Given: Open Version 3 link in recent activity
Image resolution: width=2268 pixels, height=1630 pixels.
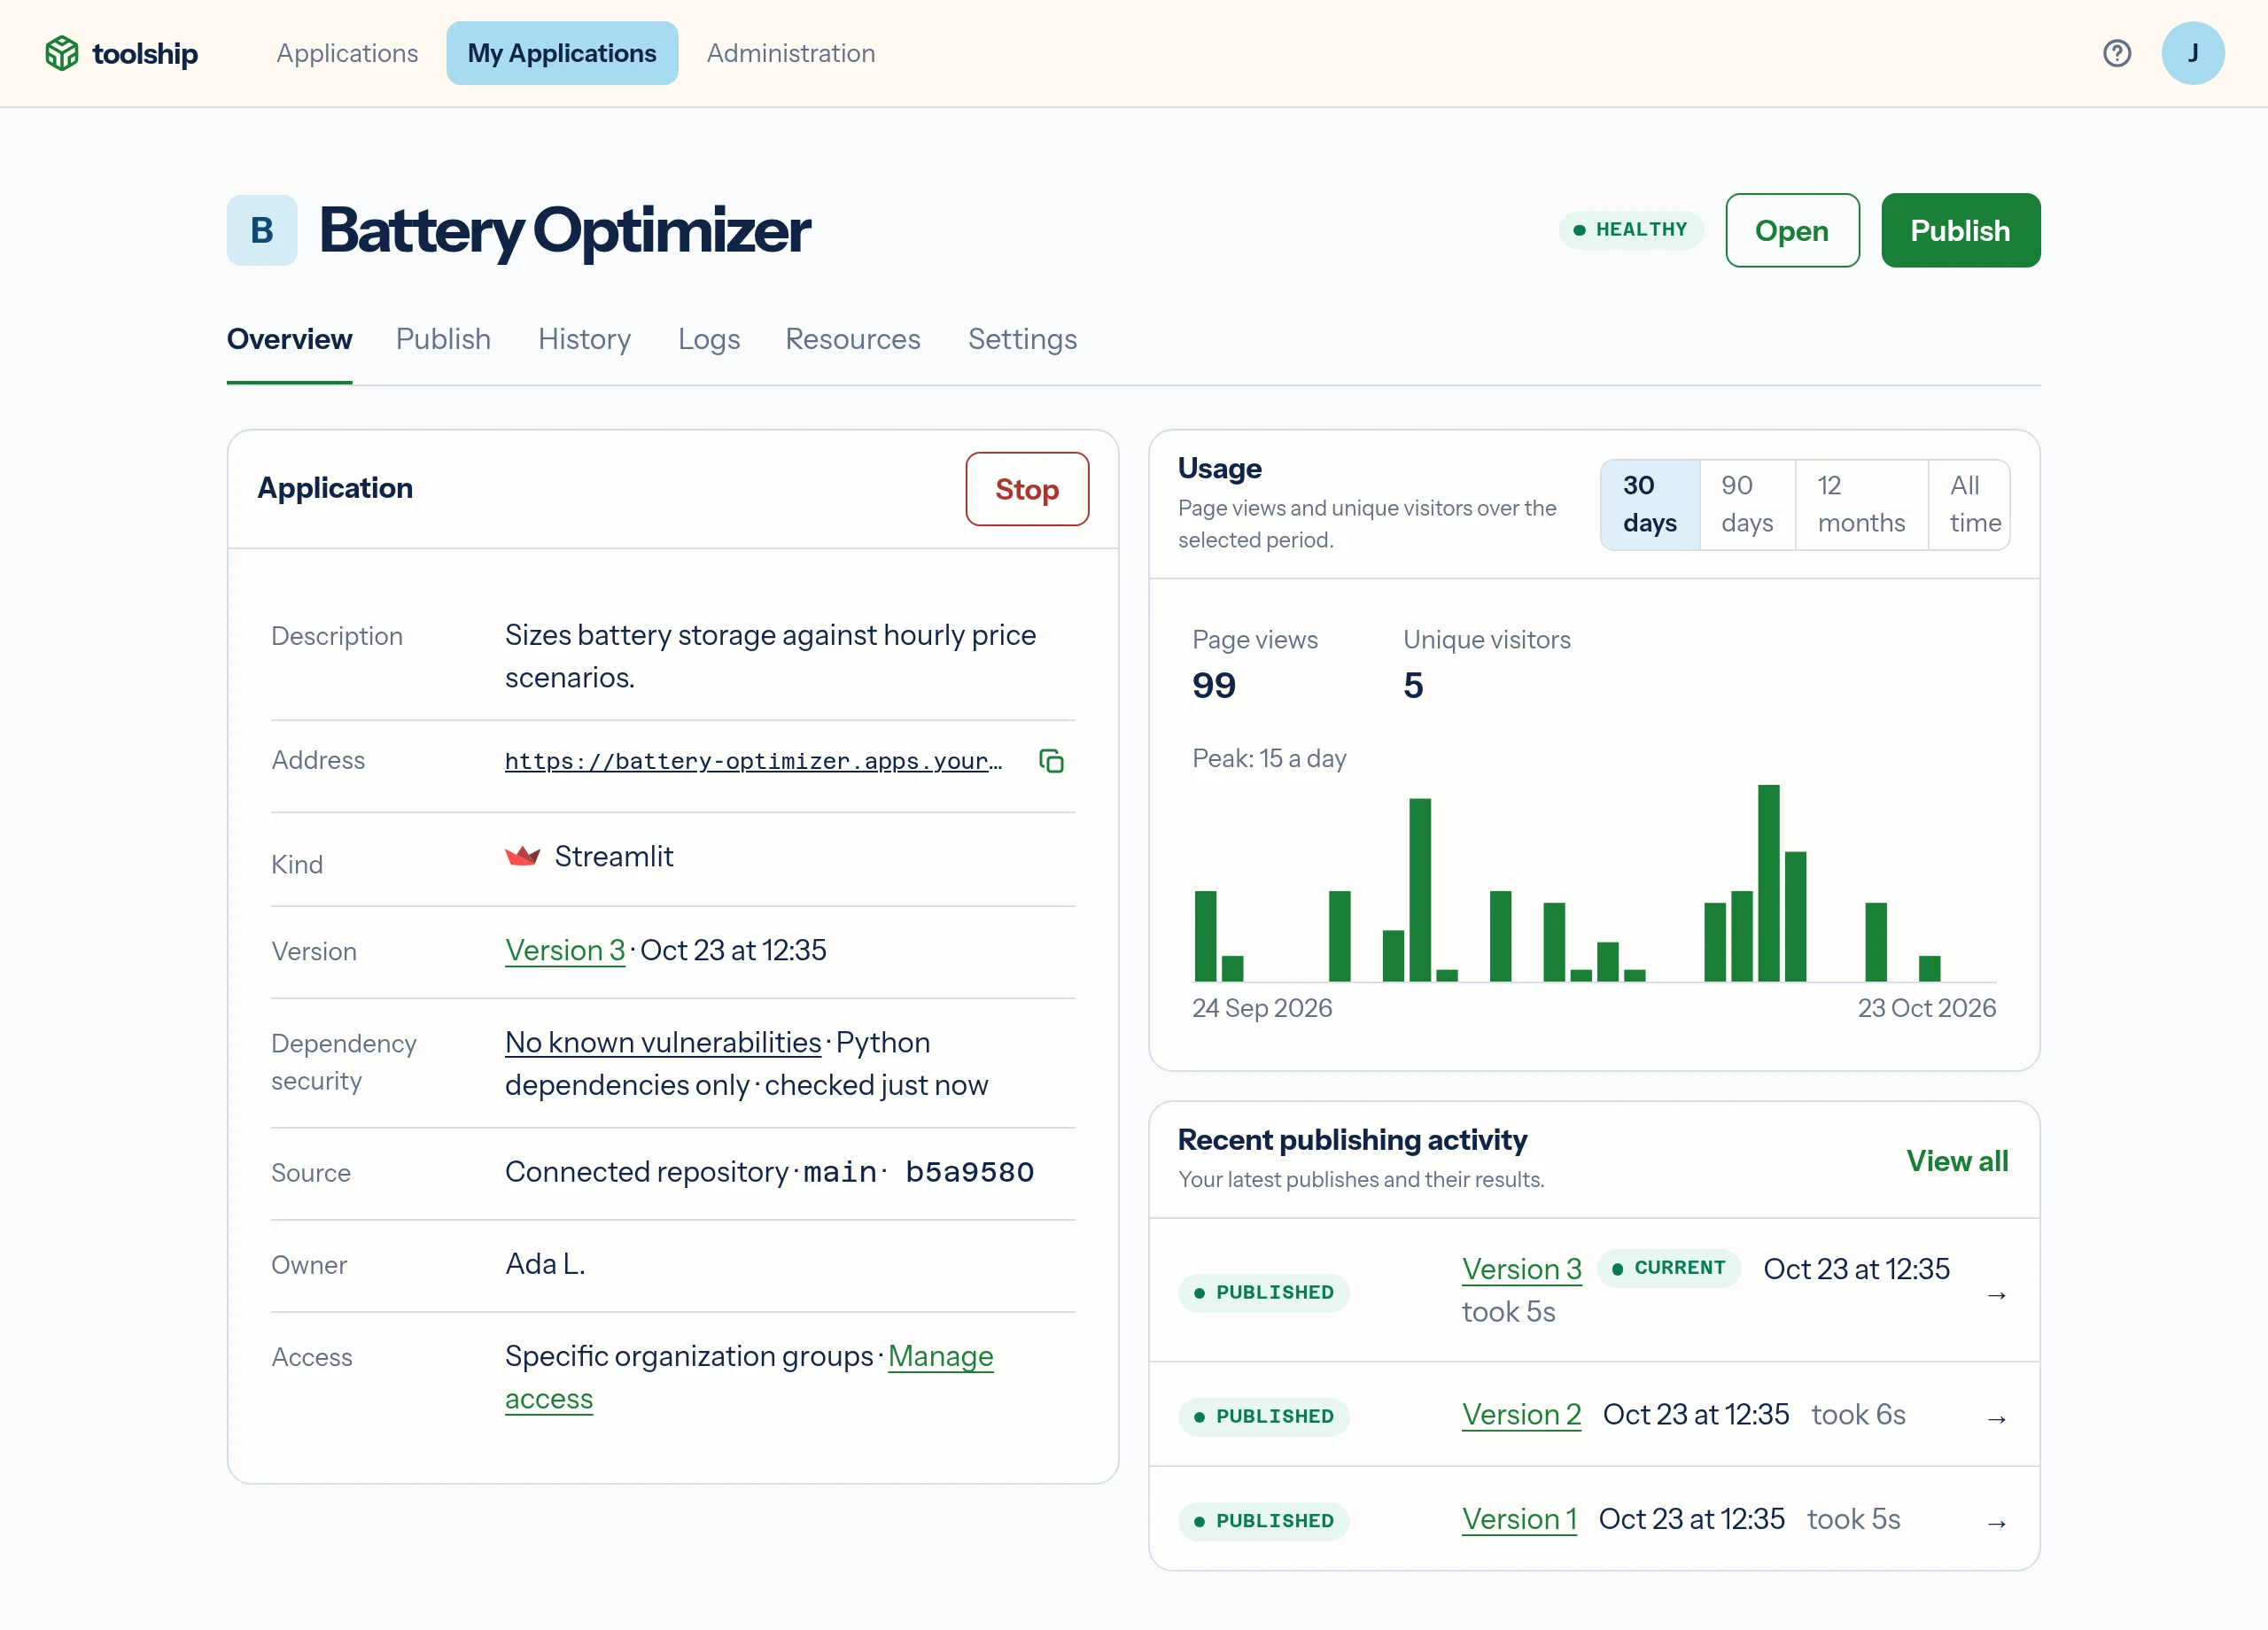Looking at the screenshot, I should tap(1521, 1269).
